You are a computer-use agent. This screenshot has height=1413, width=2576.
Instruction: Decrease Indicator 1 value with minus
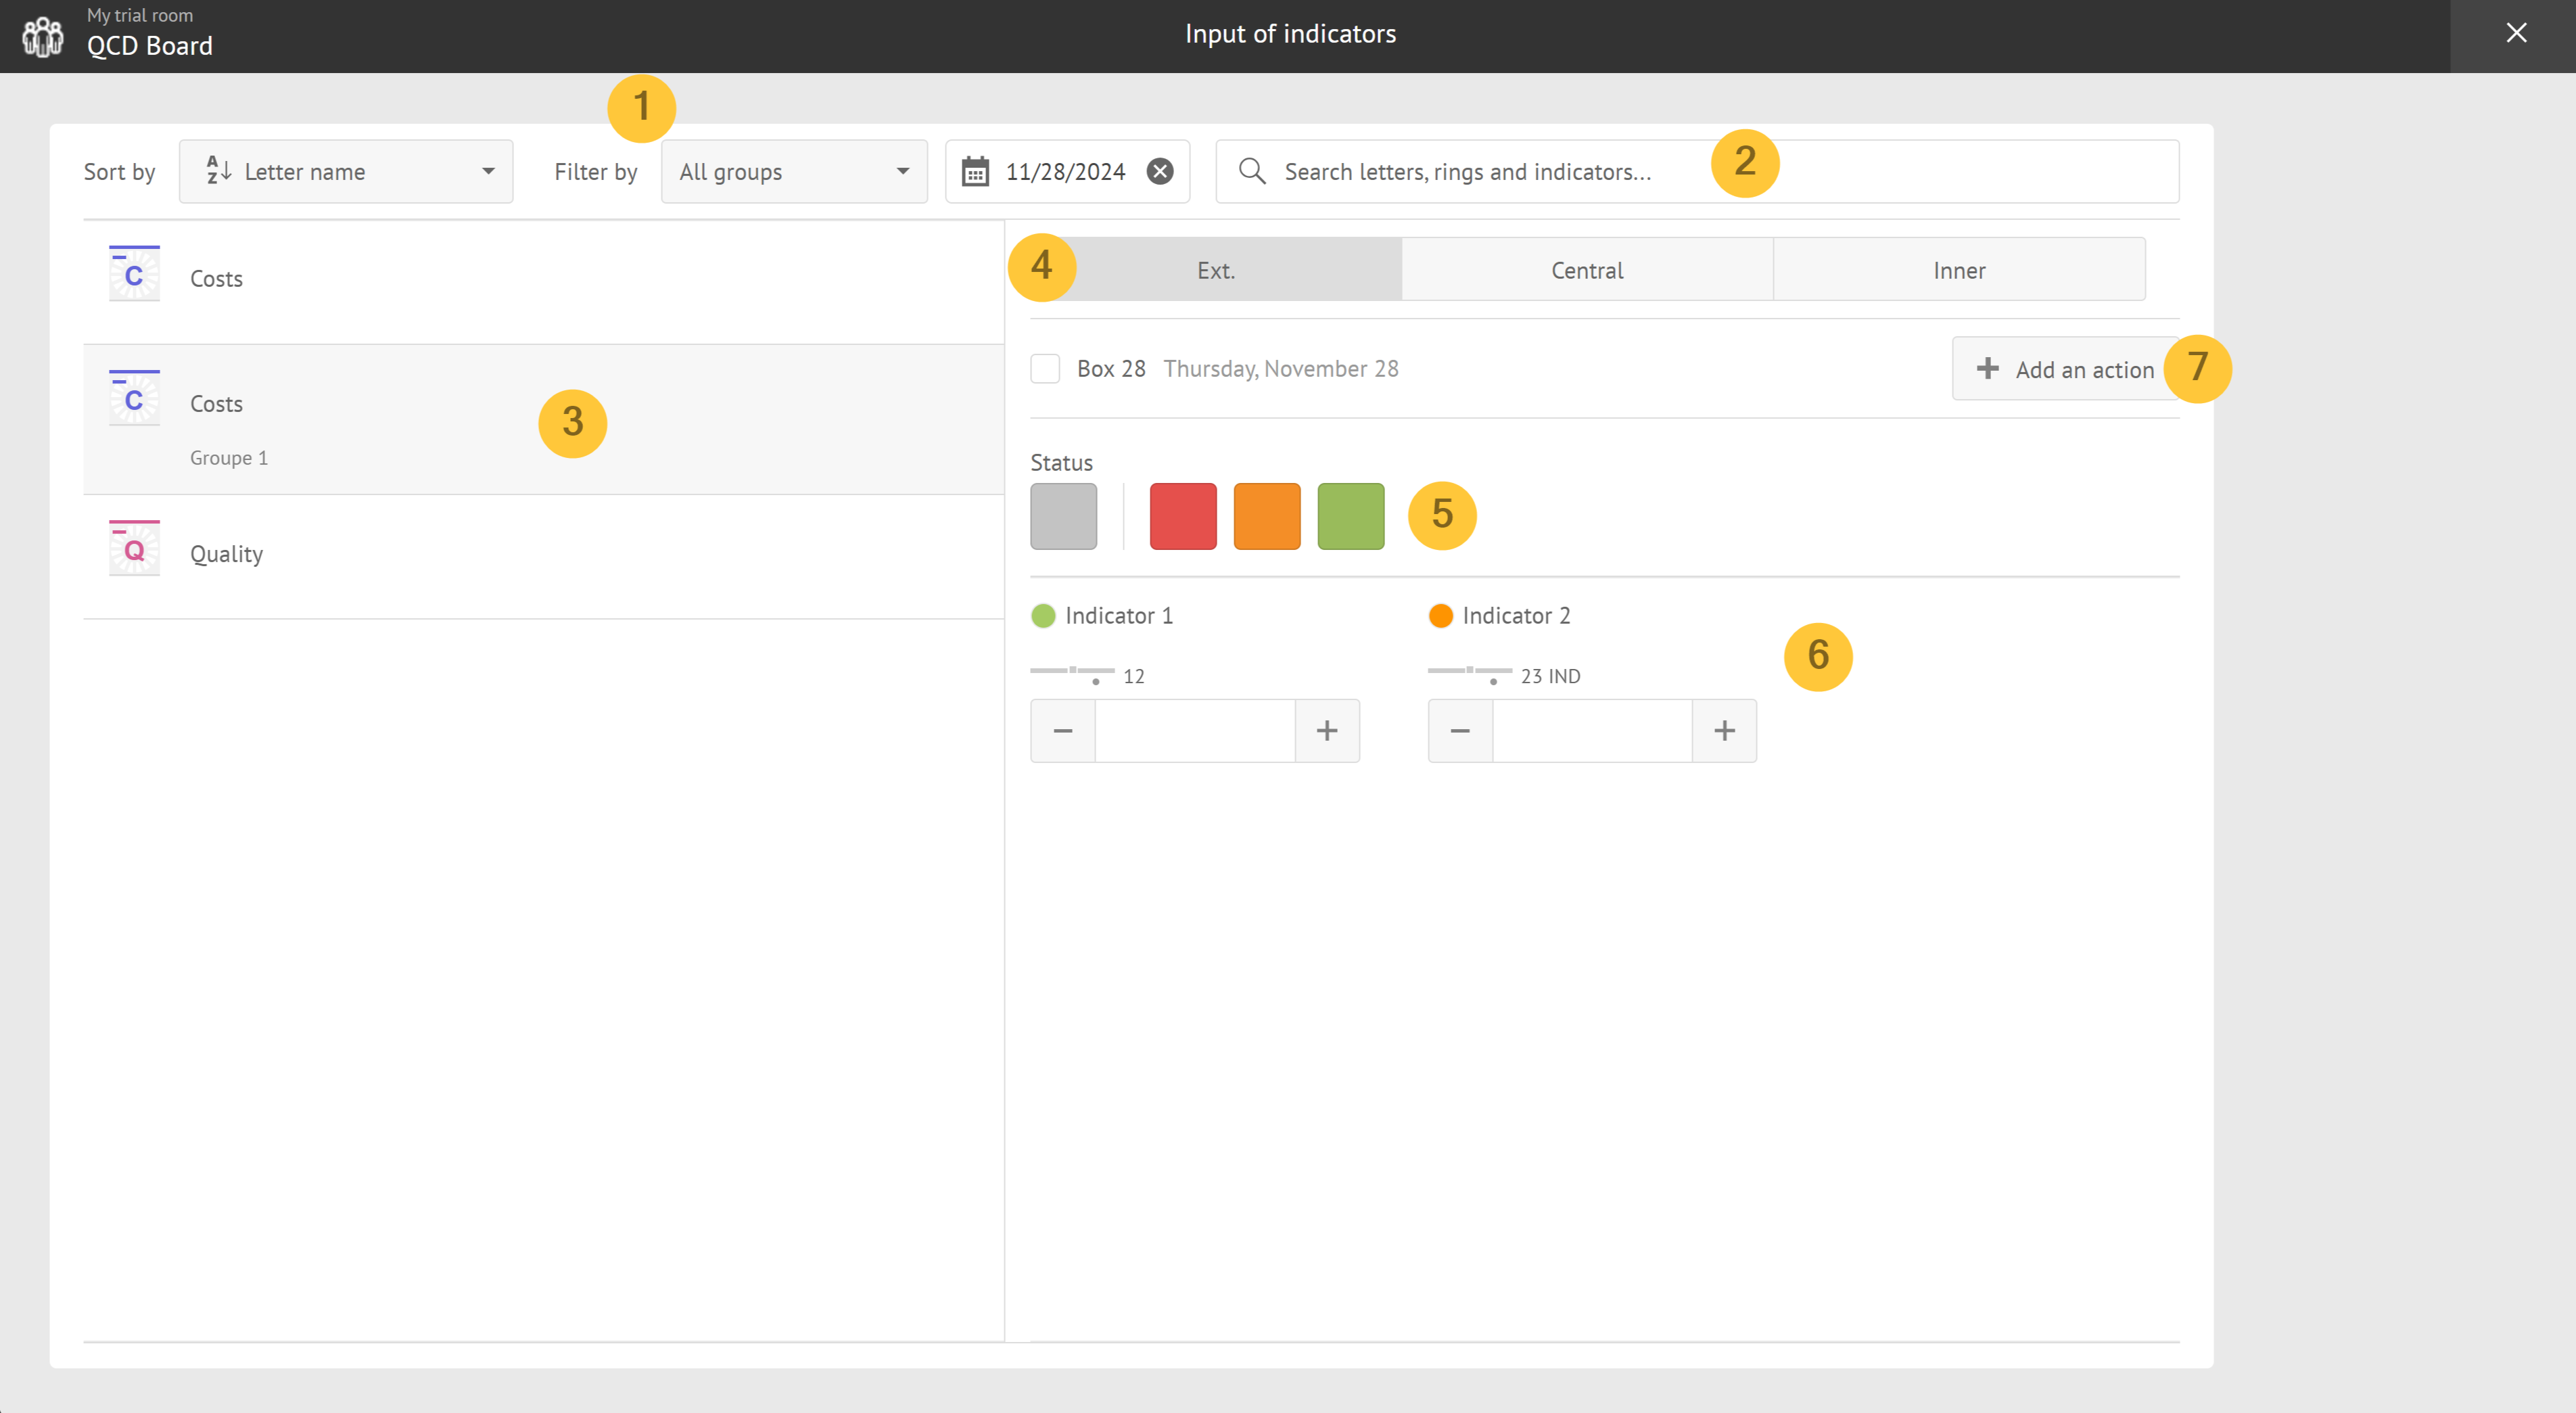coord(1063,731)
